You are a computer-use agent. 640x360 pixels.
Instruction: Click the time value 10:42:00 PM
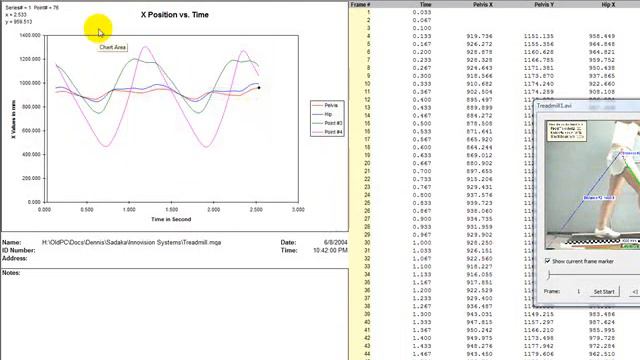pyautogui.click(x=330, y=250)
